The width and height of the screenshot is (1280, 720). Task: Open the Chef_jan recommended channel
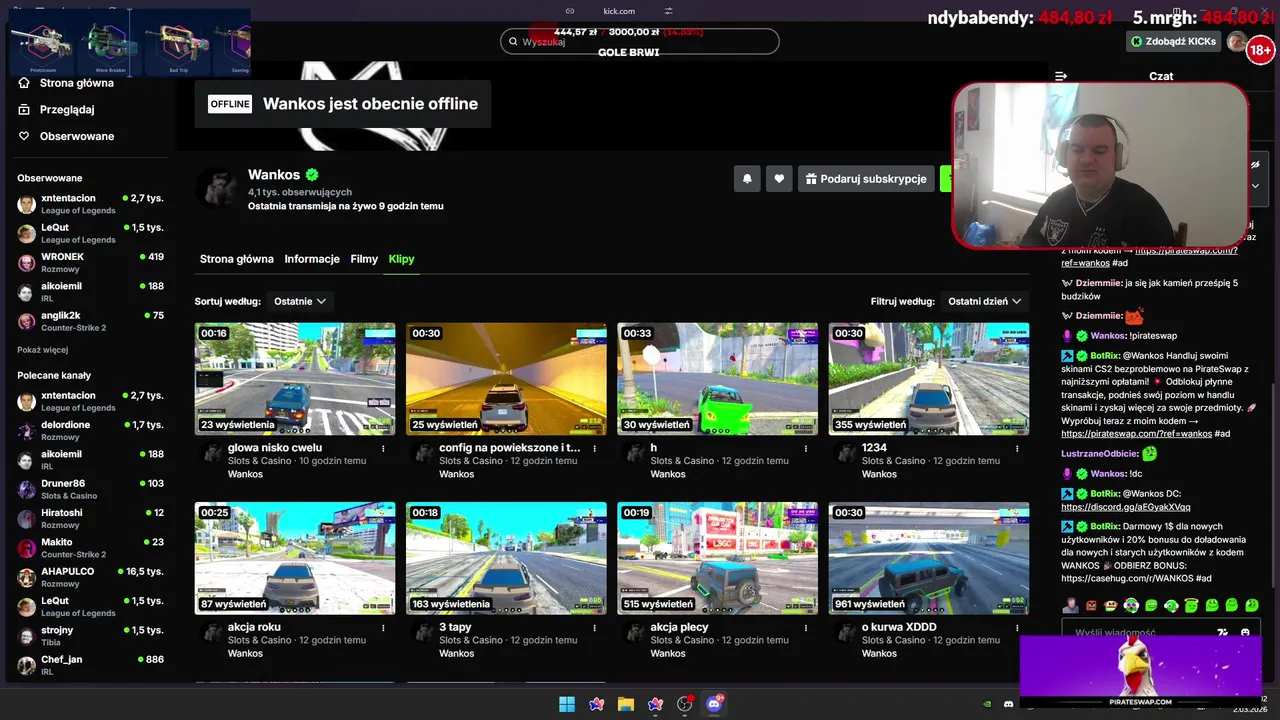coord(90,665)
